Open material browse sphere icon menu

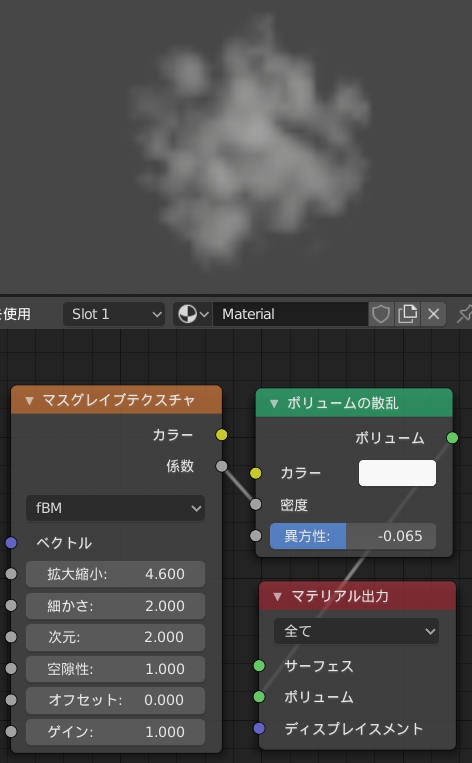click(193, 314)
